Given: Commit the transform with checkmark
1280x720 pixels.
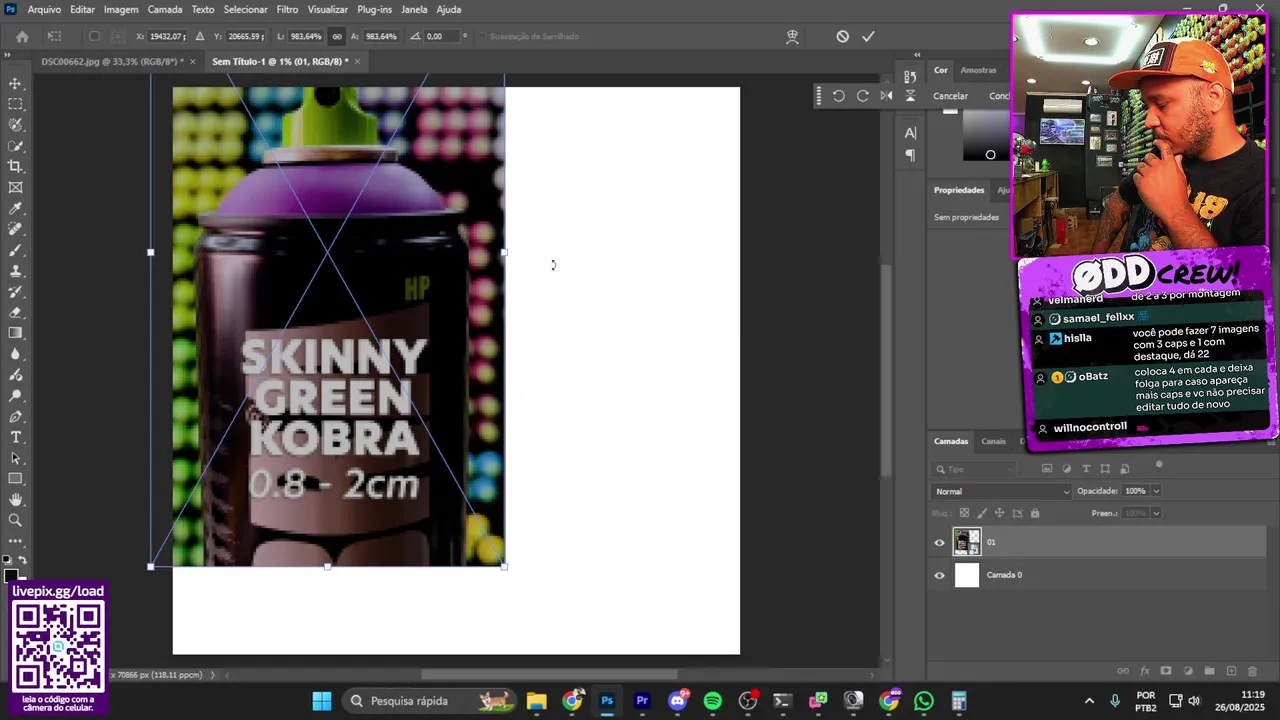Looking at the screenshot, I should [x=868, y=36].
